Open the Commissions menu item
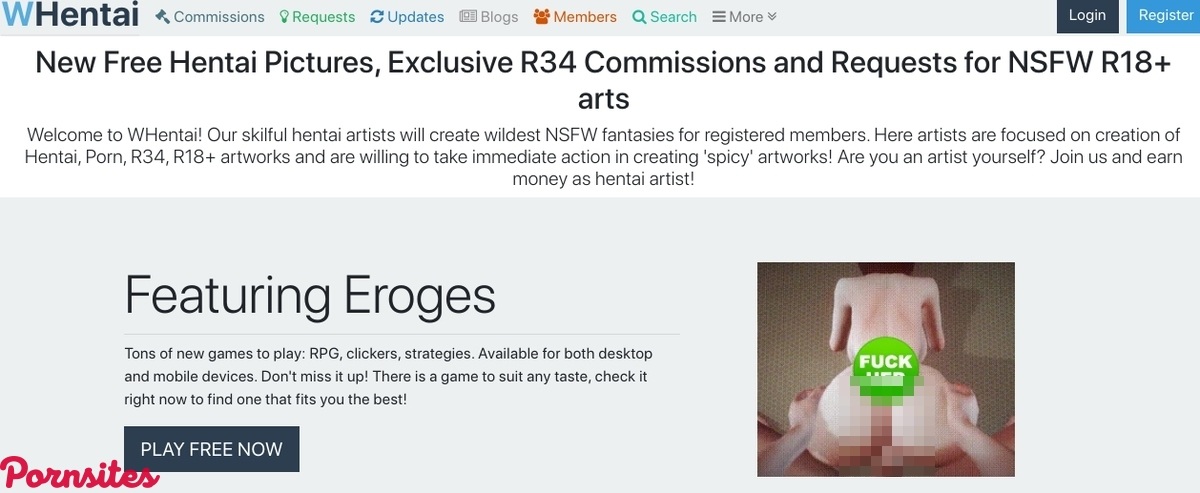This screenshot has height=493, width=1200. tap(219, 17)
